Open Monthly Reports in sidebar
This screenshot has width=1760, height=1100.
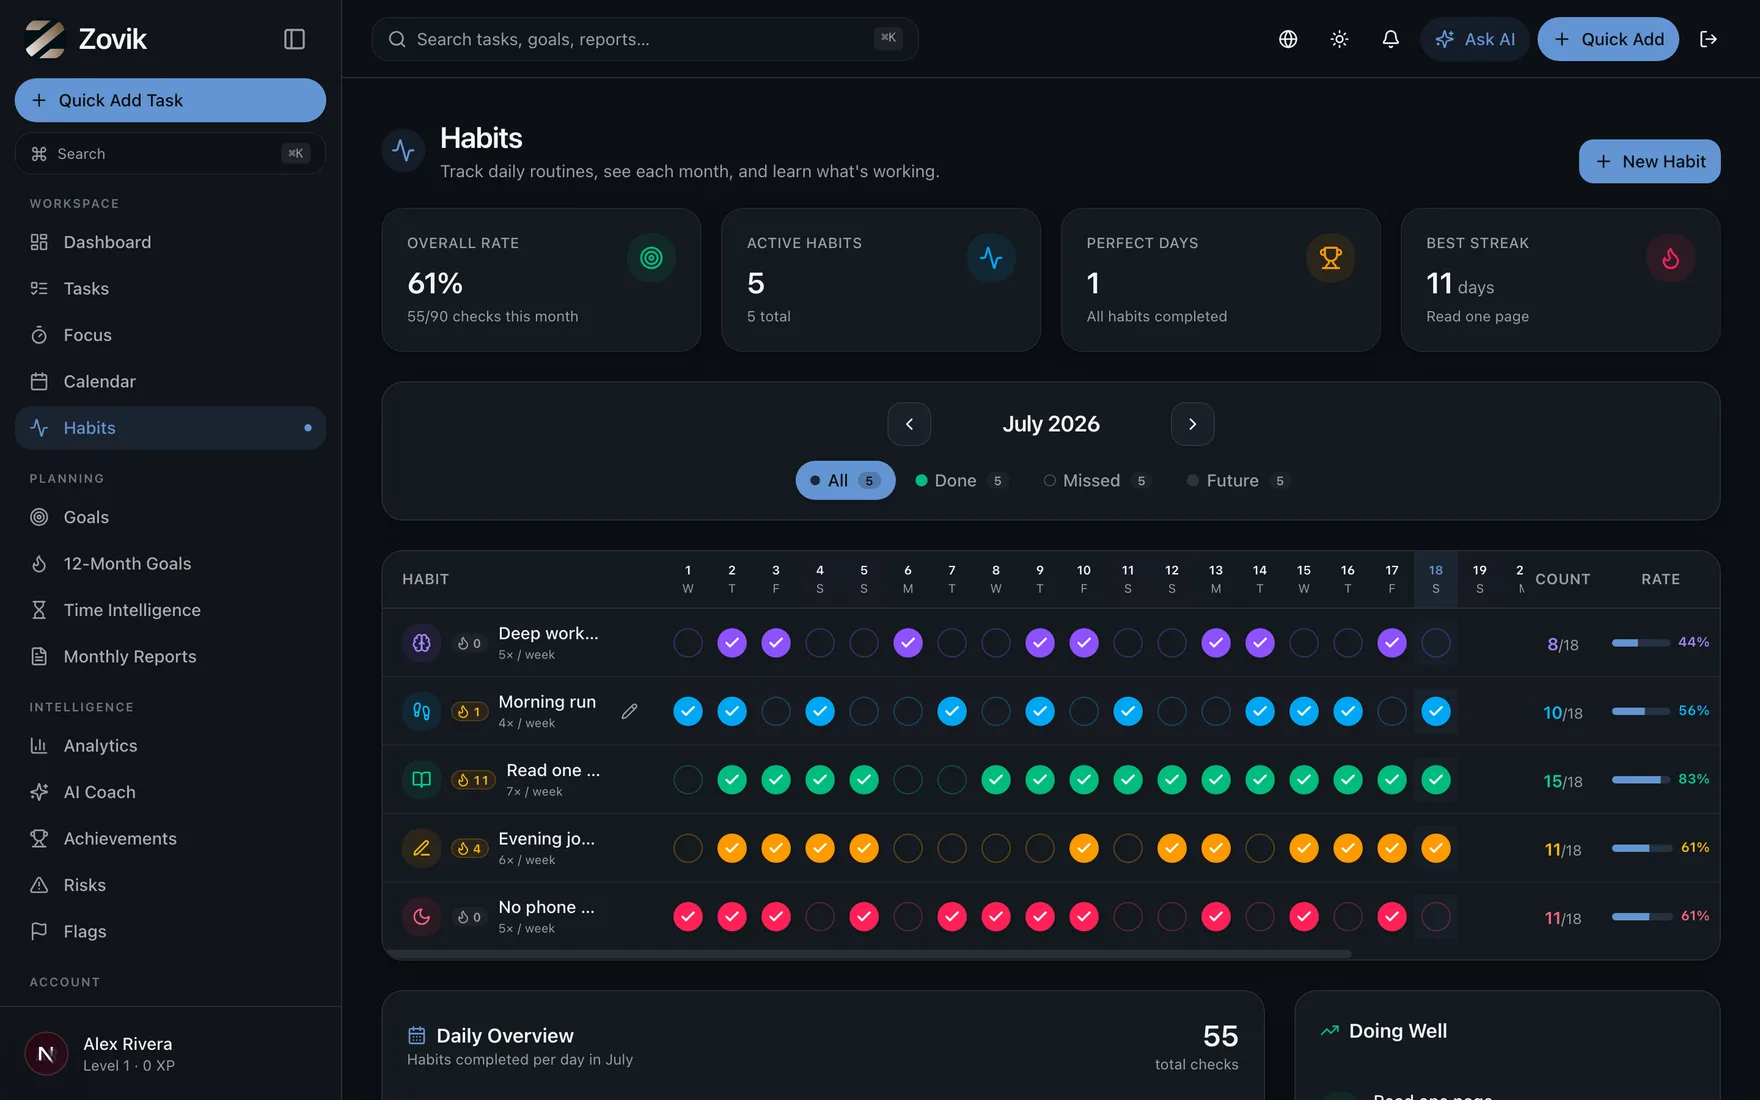(x=170, y=657)
